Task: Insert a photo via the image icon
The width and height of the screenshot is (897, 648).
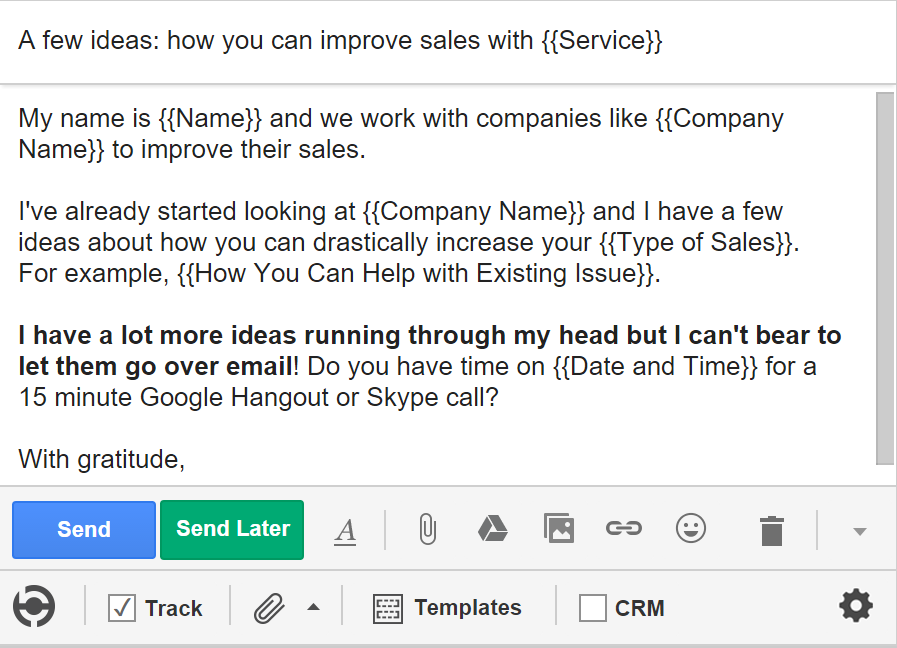Action: [x=558, y=528]
